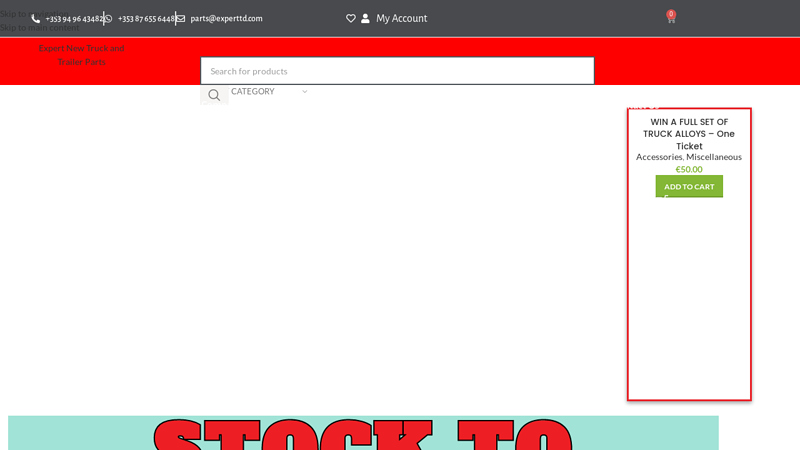Click the +353 87 655 6448 number link
800x450 pixels.
(146, 19)
